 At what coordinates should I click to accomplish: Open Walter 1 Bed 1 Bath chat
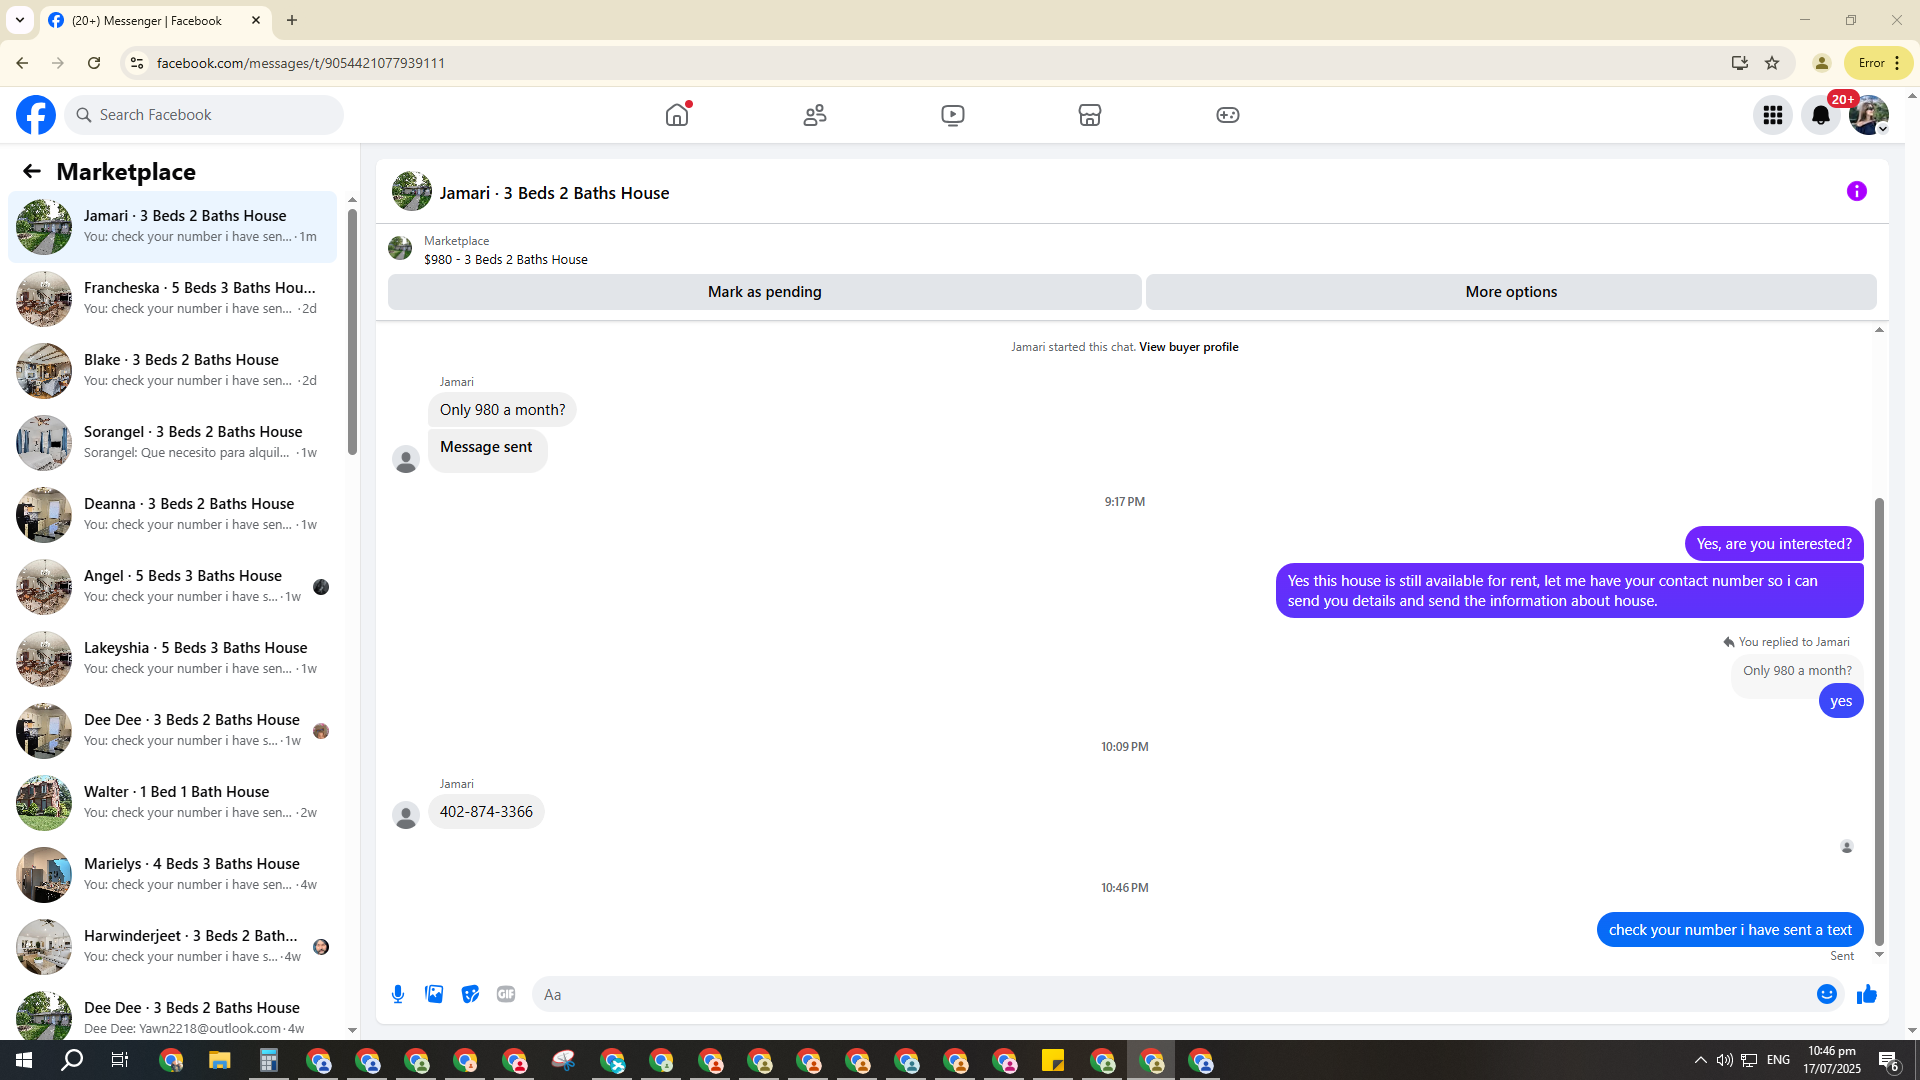pyautogui.click(x=172, y=803)
